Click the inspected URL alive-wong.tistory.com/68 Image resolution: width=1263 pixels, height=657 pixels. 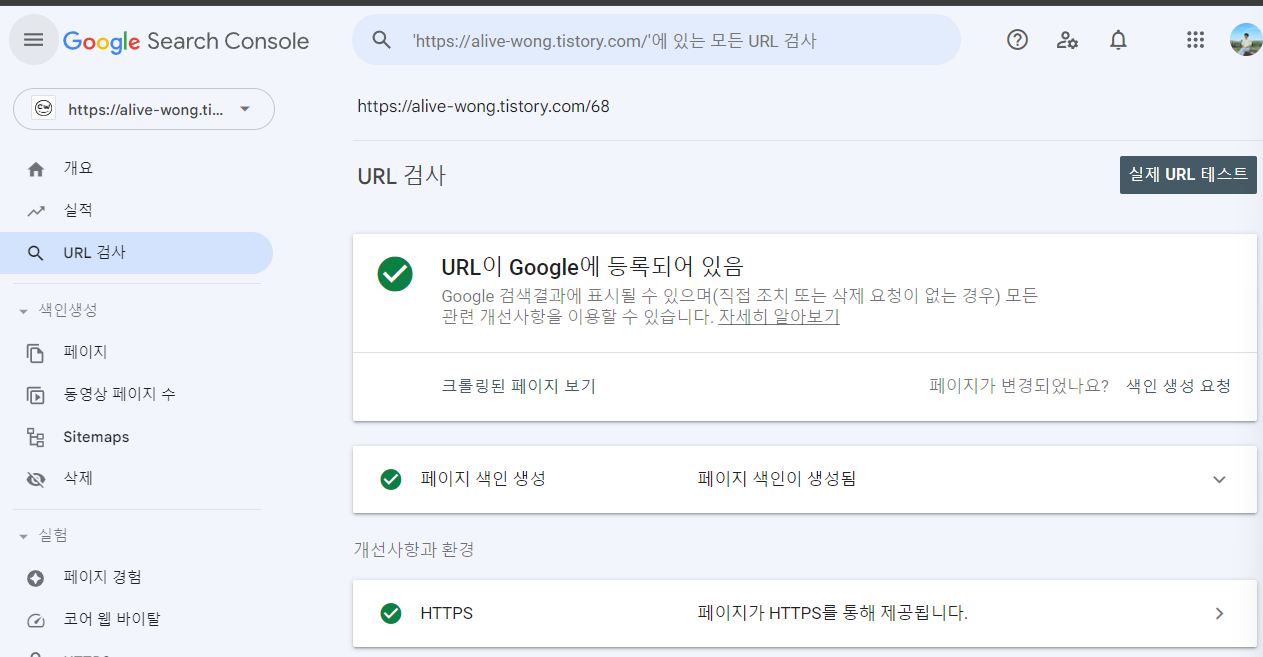coord(483,106)
